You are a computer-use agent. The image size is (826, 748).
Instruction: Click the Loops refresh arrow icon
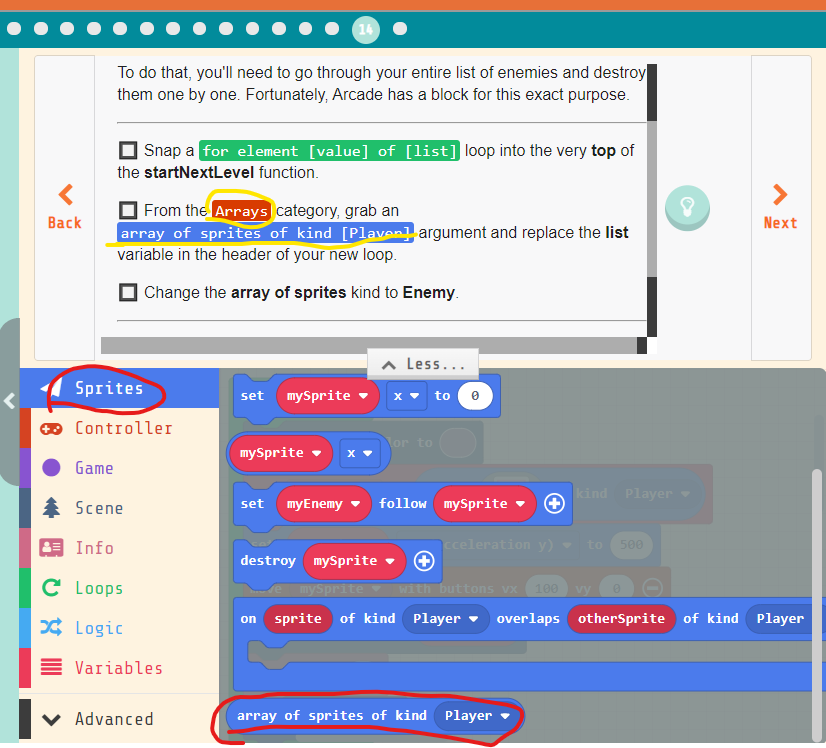coord(51,588)
